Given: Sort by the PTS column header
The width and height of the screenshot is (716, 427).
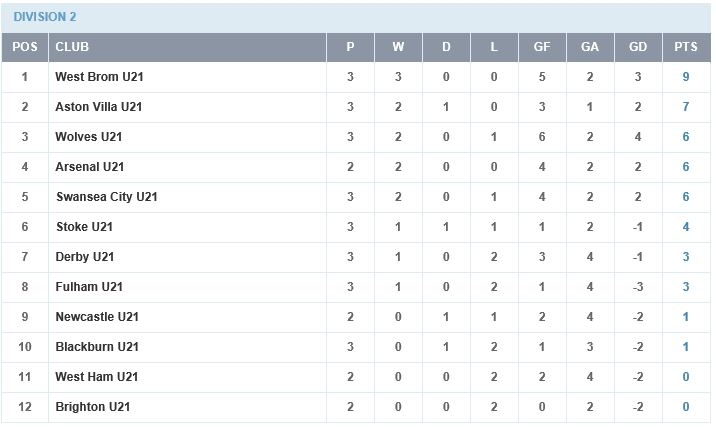Looking at the screenshot, I should point(686,47).
